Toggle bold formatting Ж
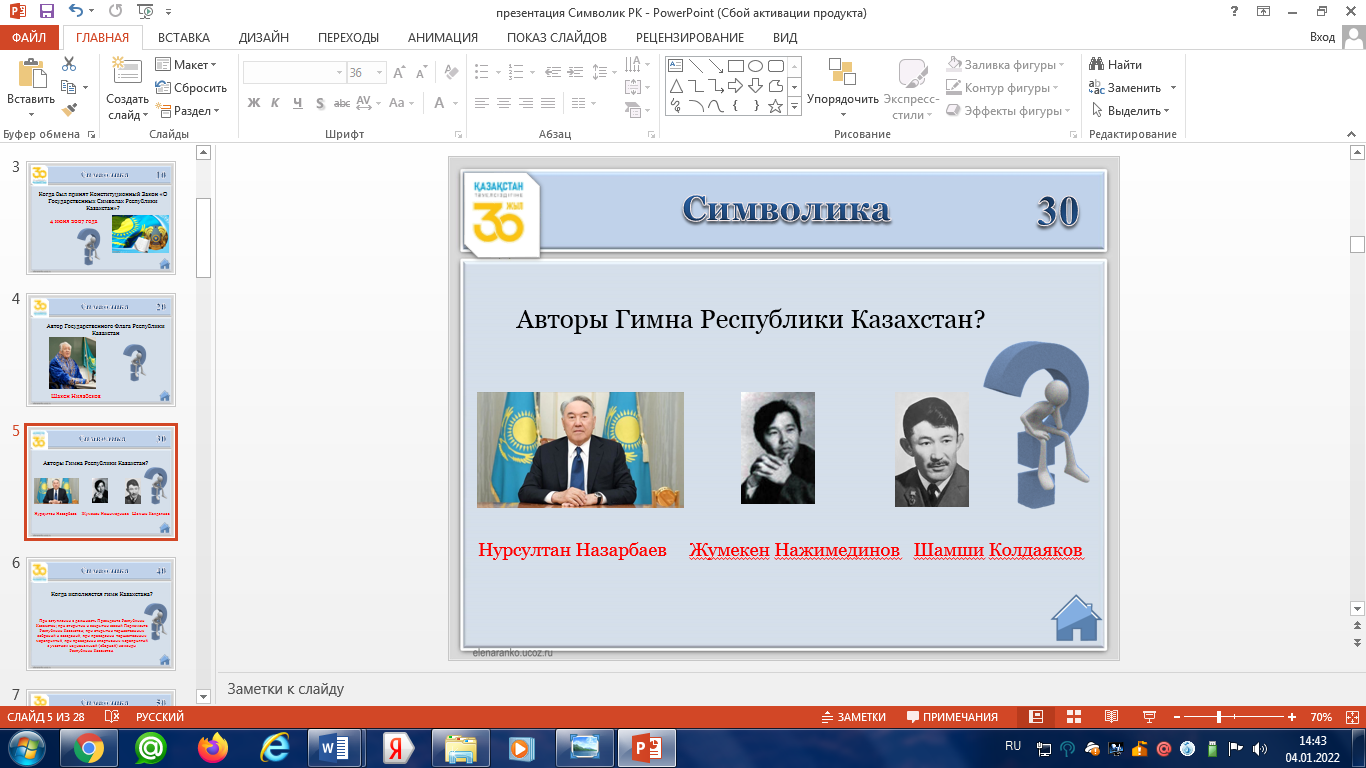Viewport: 1366px width, 768px height. (x=254, y=103)
